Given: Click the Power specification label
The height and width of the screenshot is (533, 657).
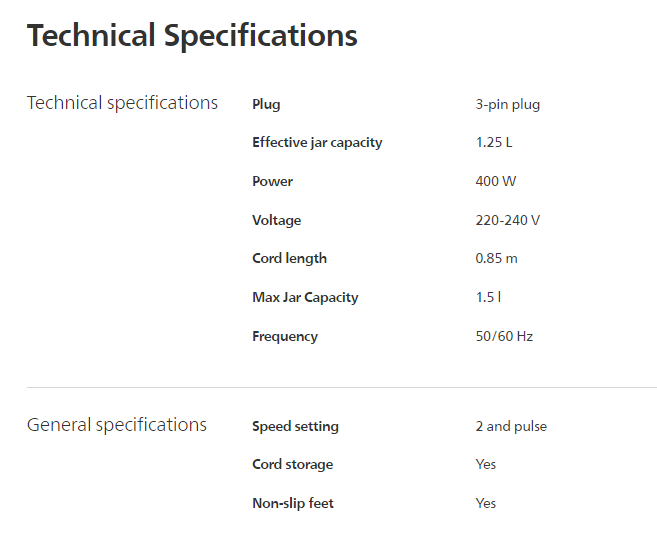Looking at the screenshot, I should tap(272, 181).
